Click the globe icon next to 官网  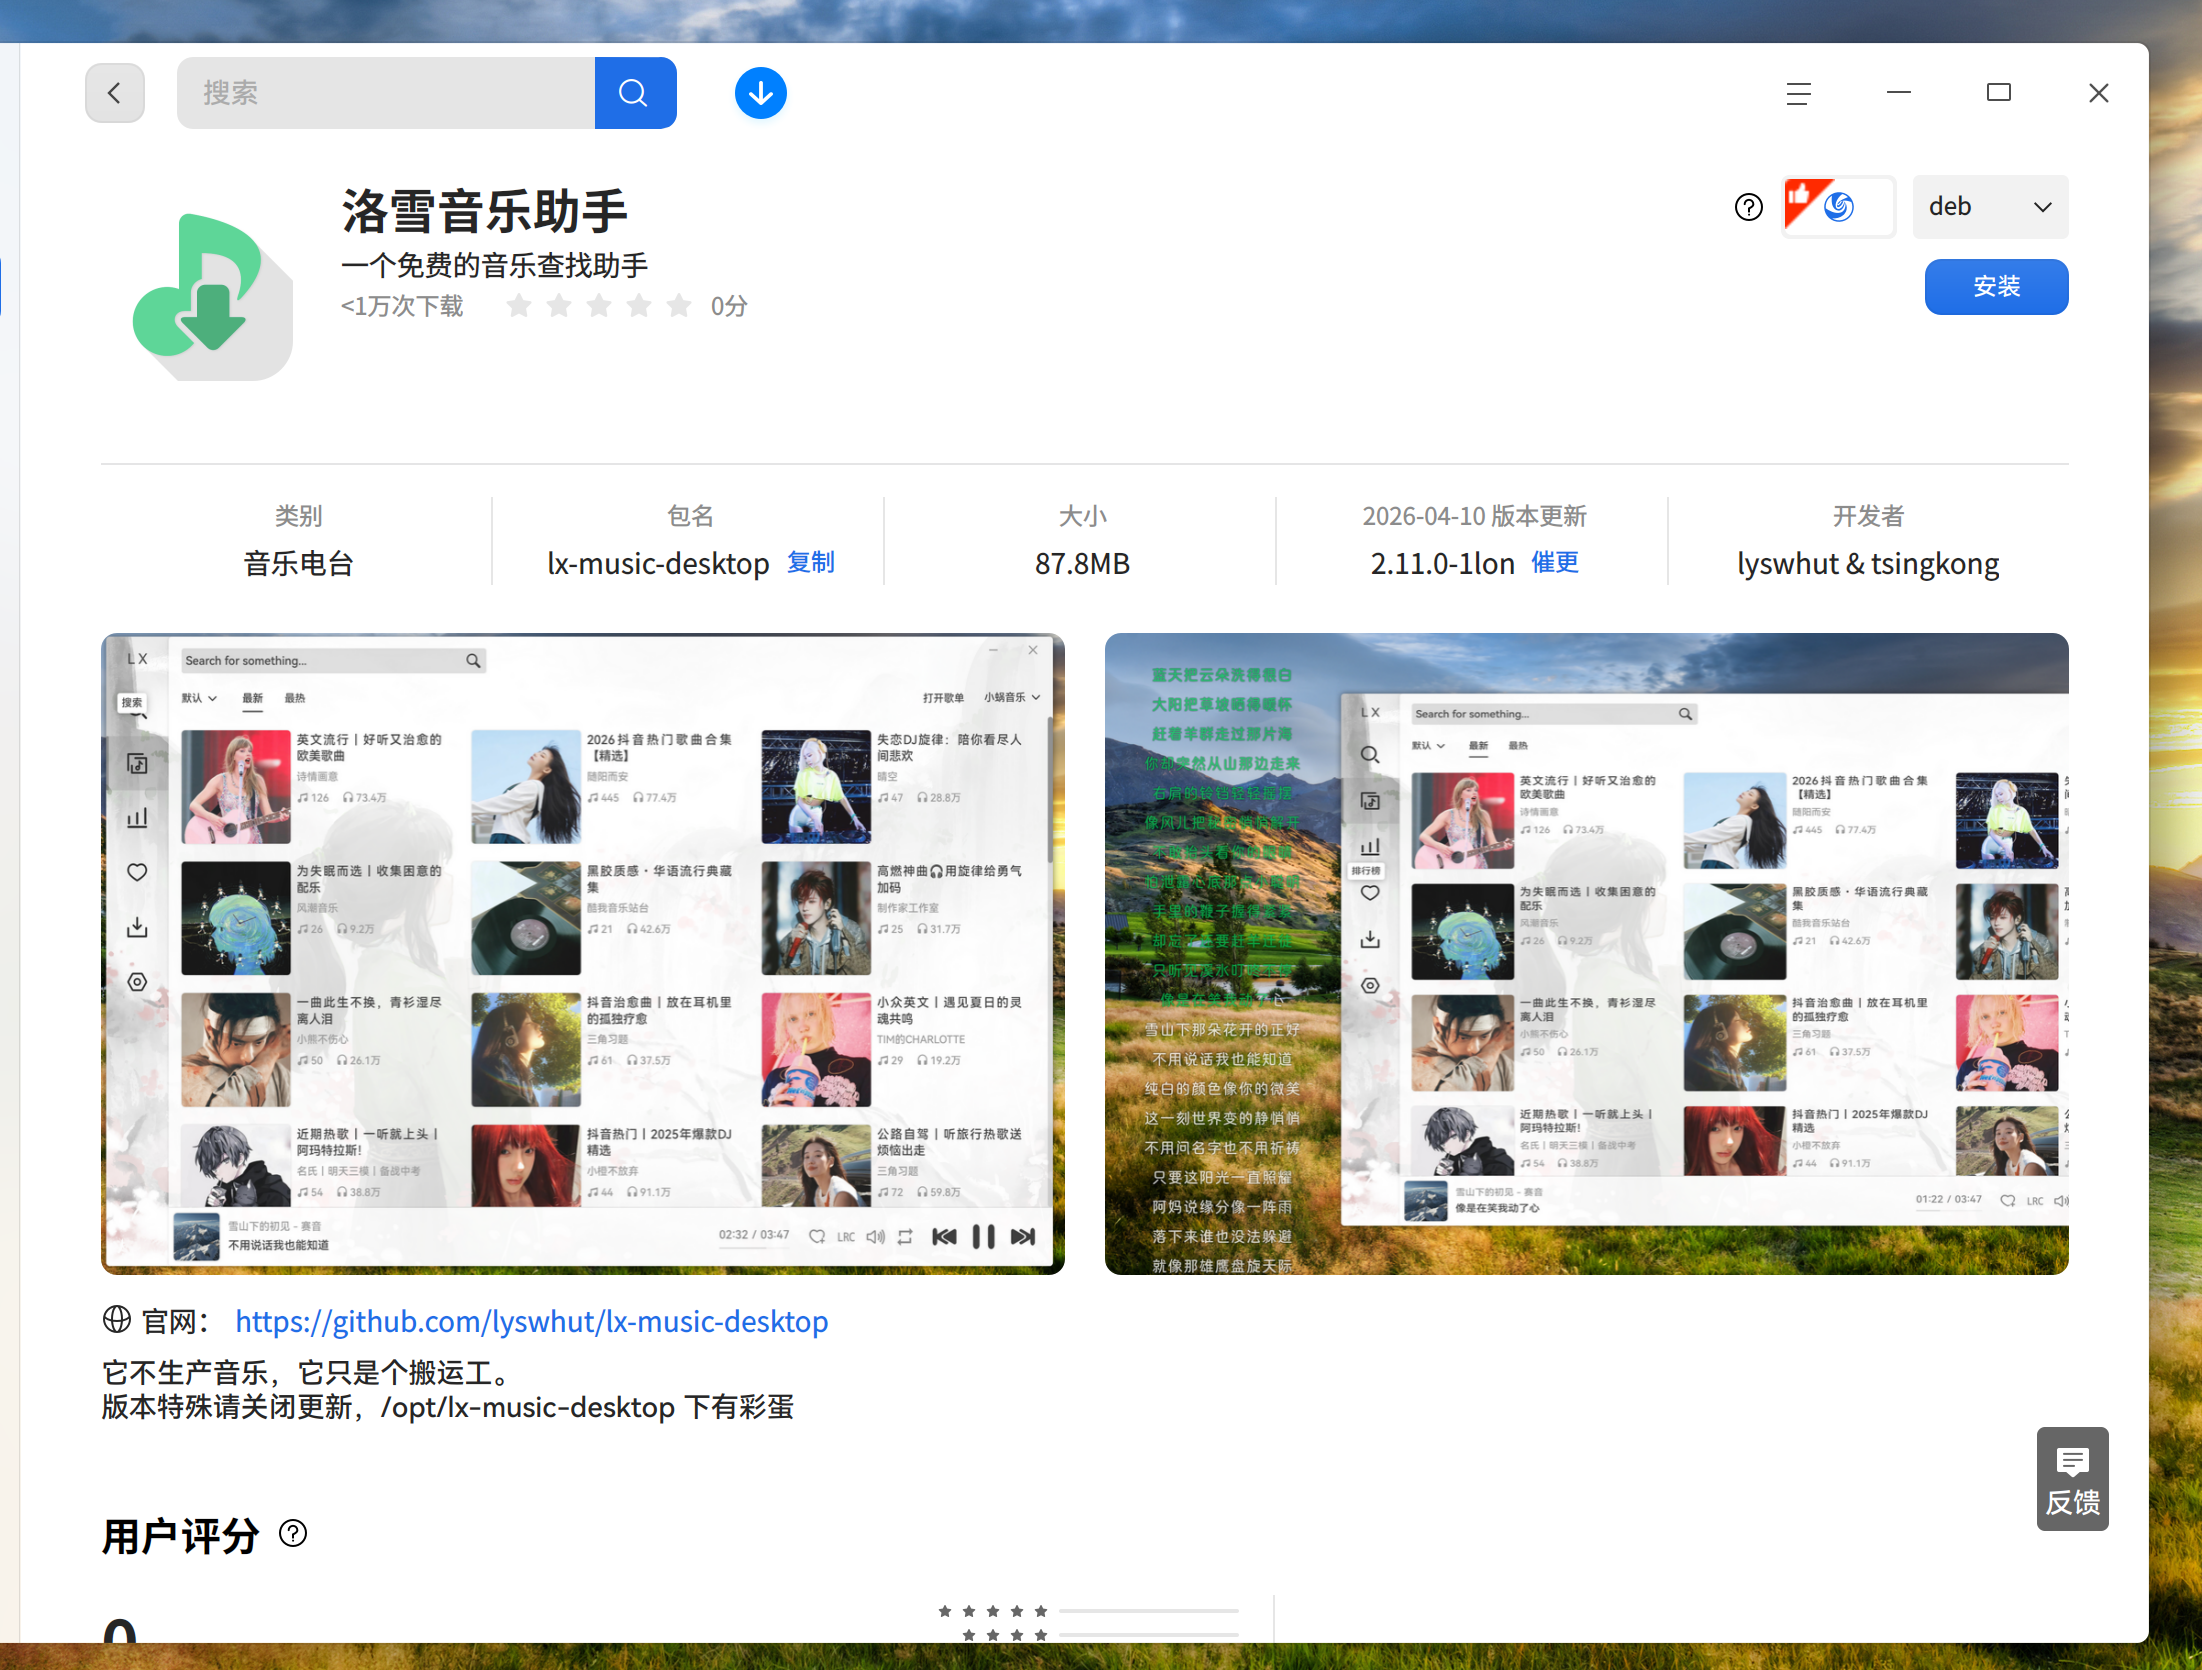[x=116, y=1320]
